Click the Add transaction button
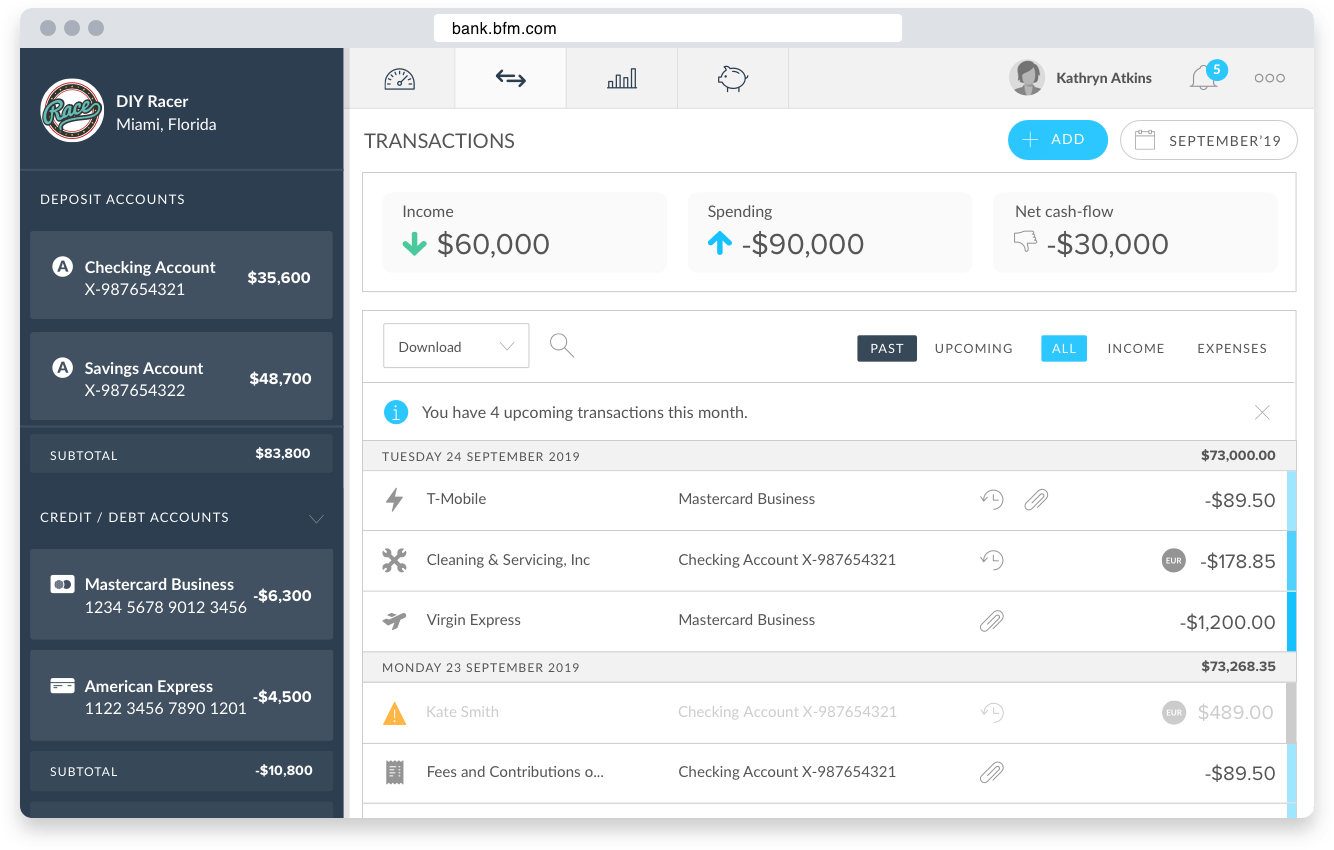 [x=1057, y=140]
